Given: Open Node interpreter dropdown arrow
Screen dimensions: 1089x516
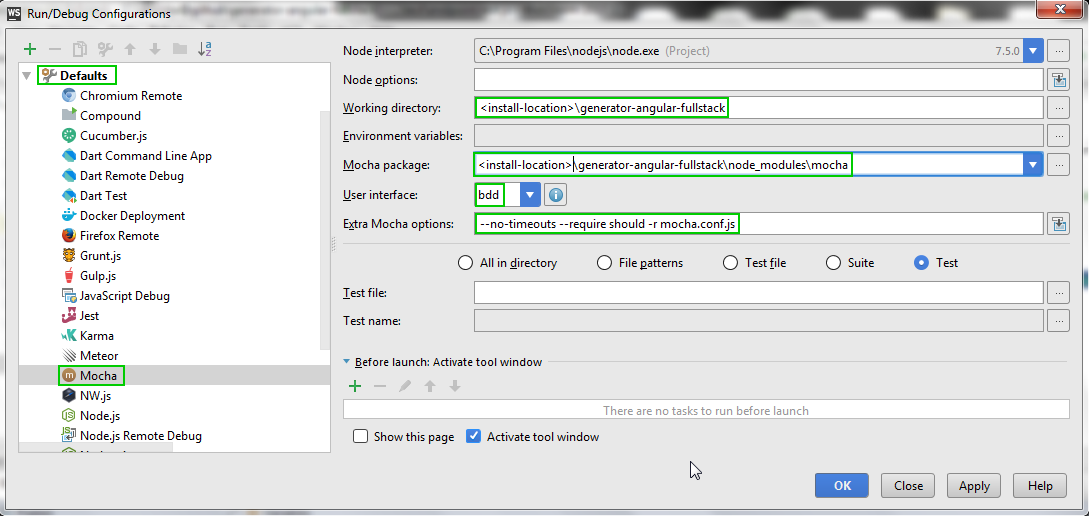Looking at the screenshot, I should [1033, 51].
